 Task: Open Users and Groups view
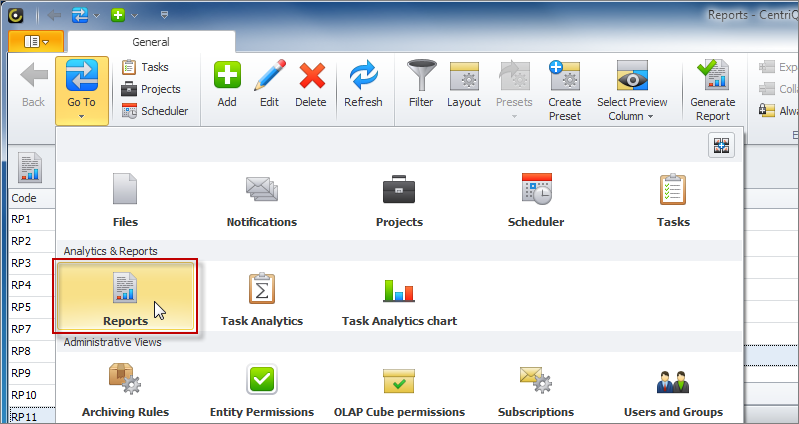pos(673,391)
